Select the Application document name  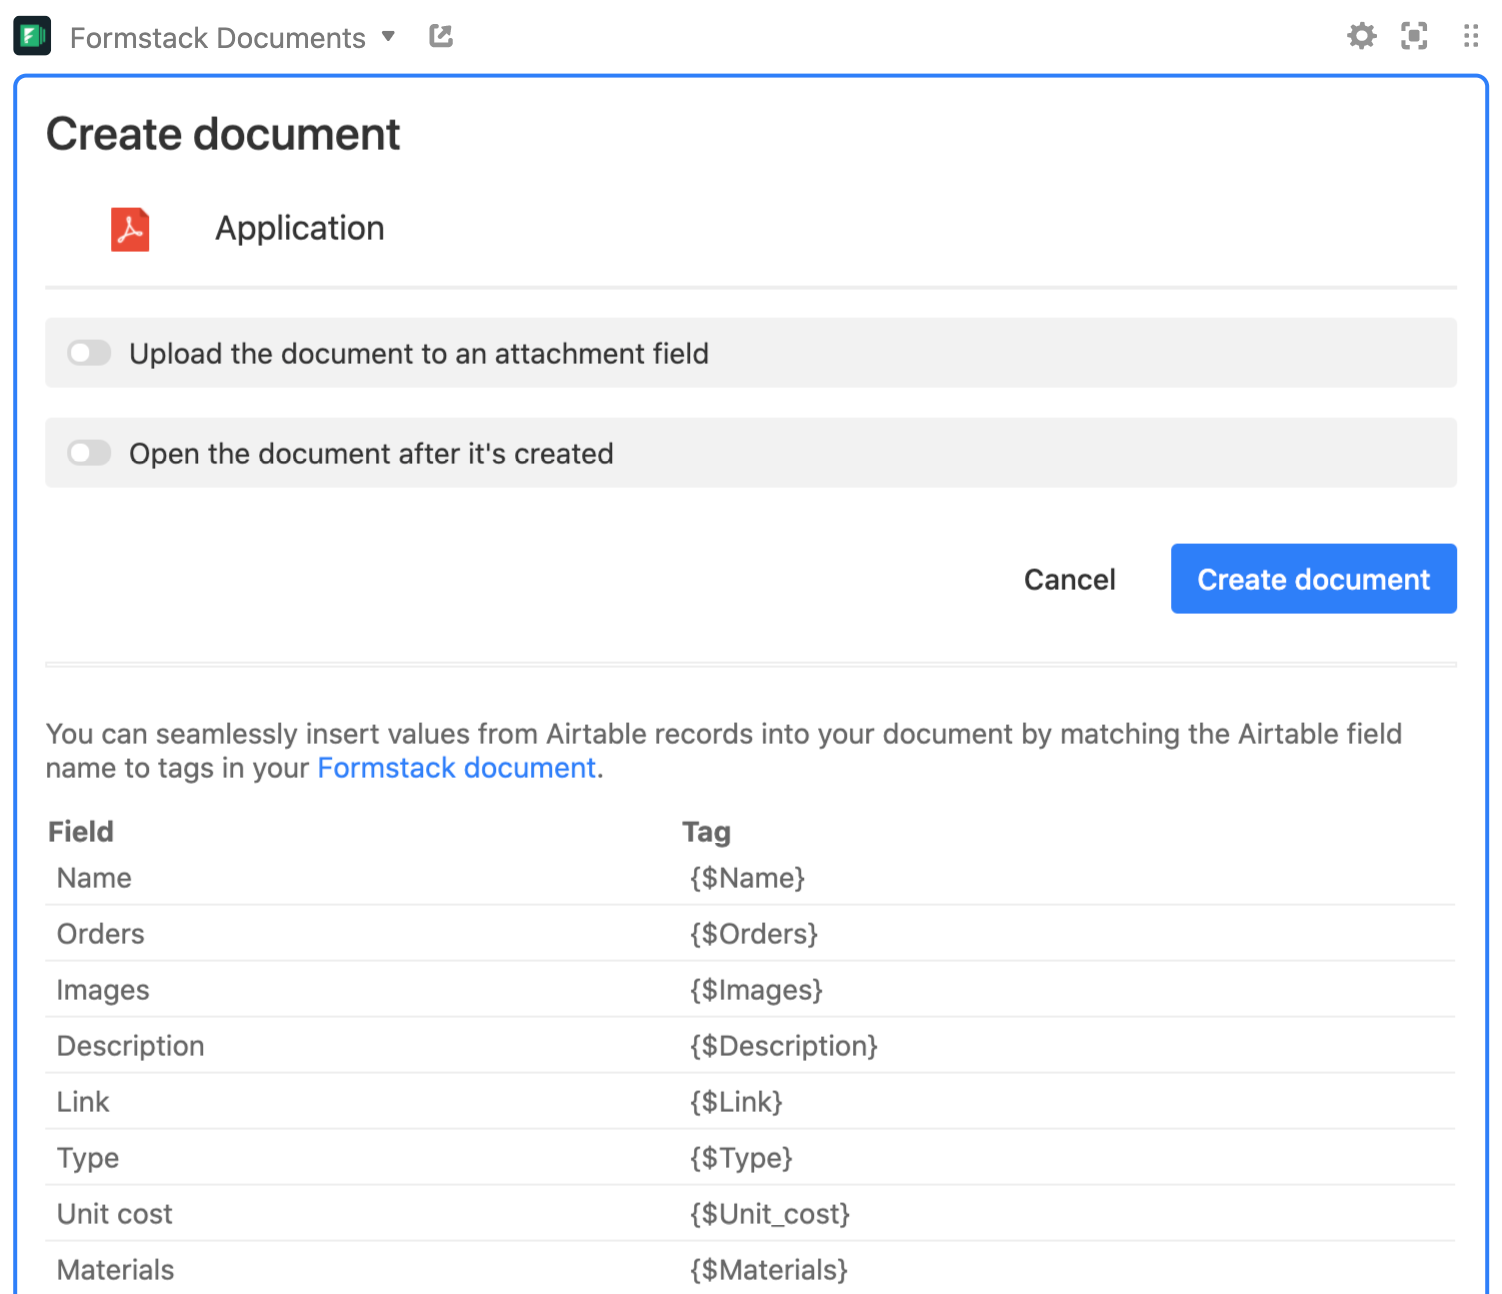click(x=300, y=229)
